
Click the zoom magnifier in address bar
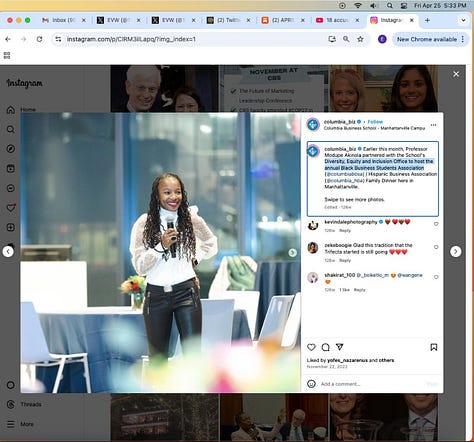346,39
